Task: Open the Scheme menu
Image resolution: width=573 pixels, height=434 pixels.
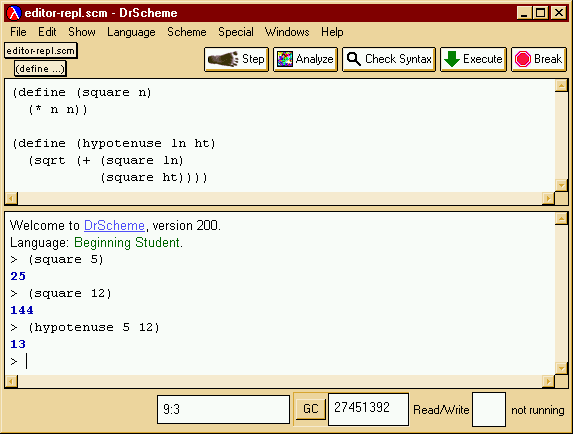Action: coord(187,32)
